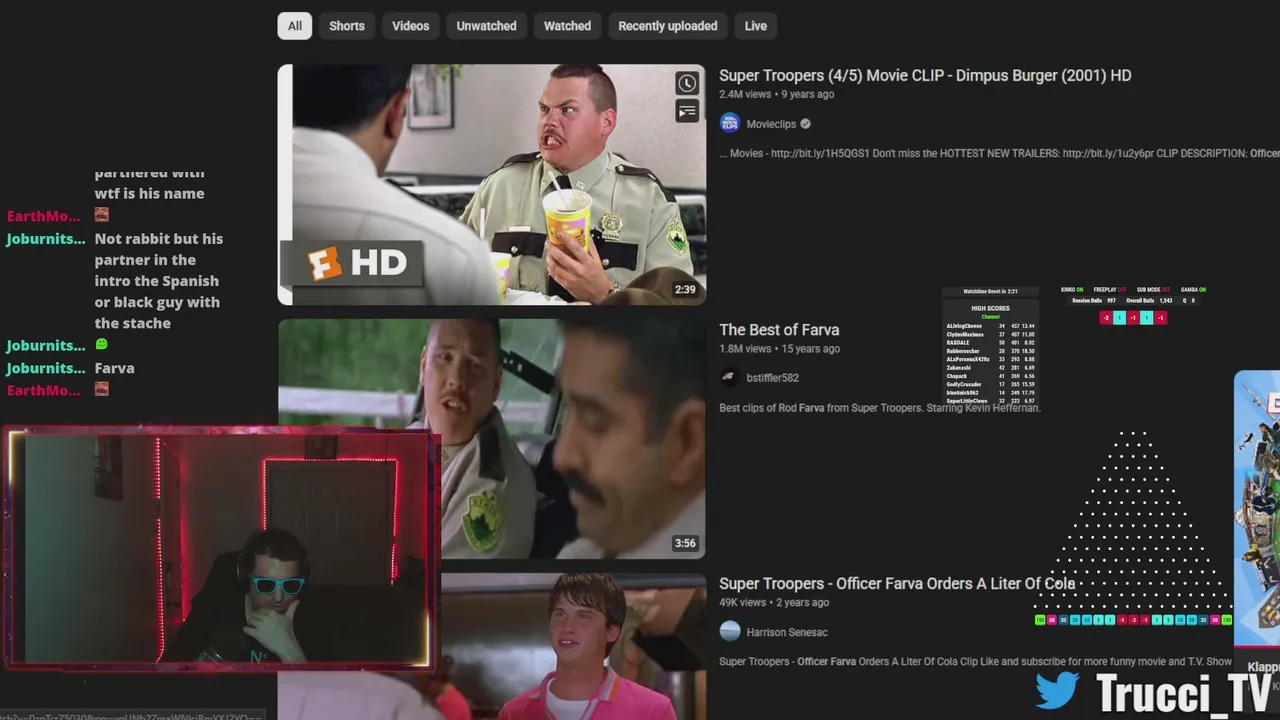The width and height of the screenshot is (1280, 720).
Task: Choose the Recently uploaded chip
Action: (667, 26)
